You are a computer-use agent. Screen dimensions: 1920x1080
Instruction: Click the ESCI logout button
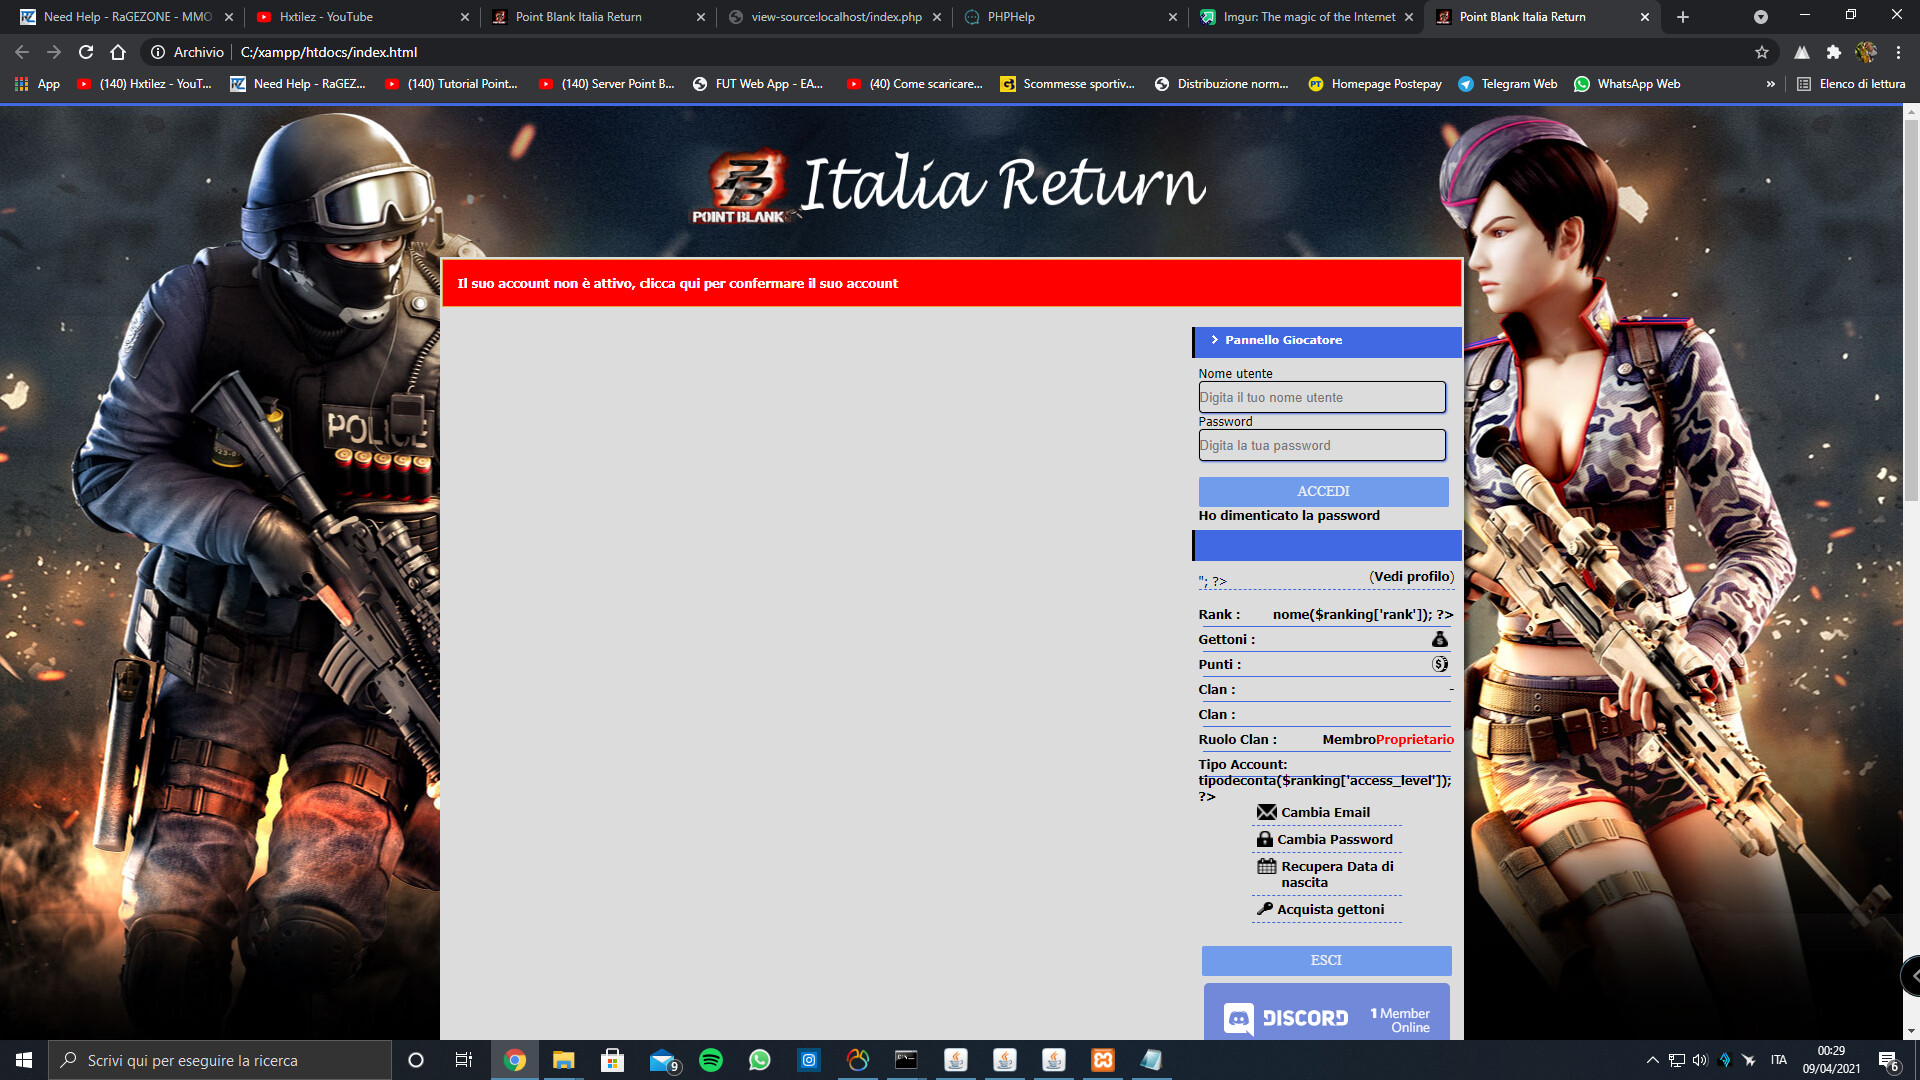click(1326, 960)
